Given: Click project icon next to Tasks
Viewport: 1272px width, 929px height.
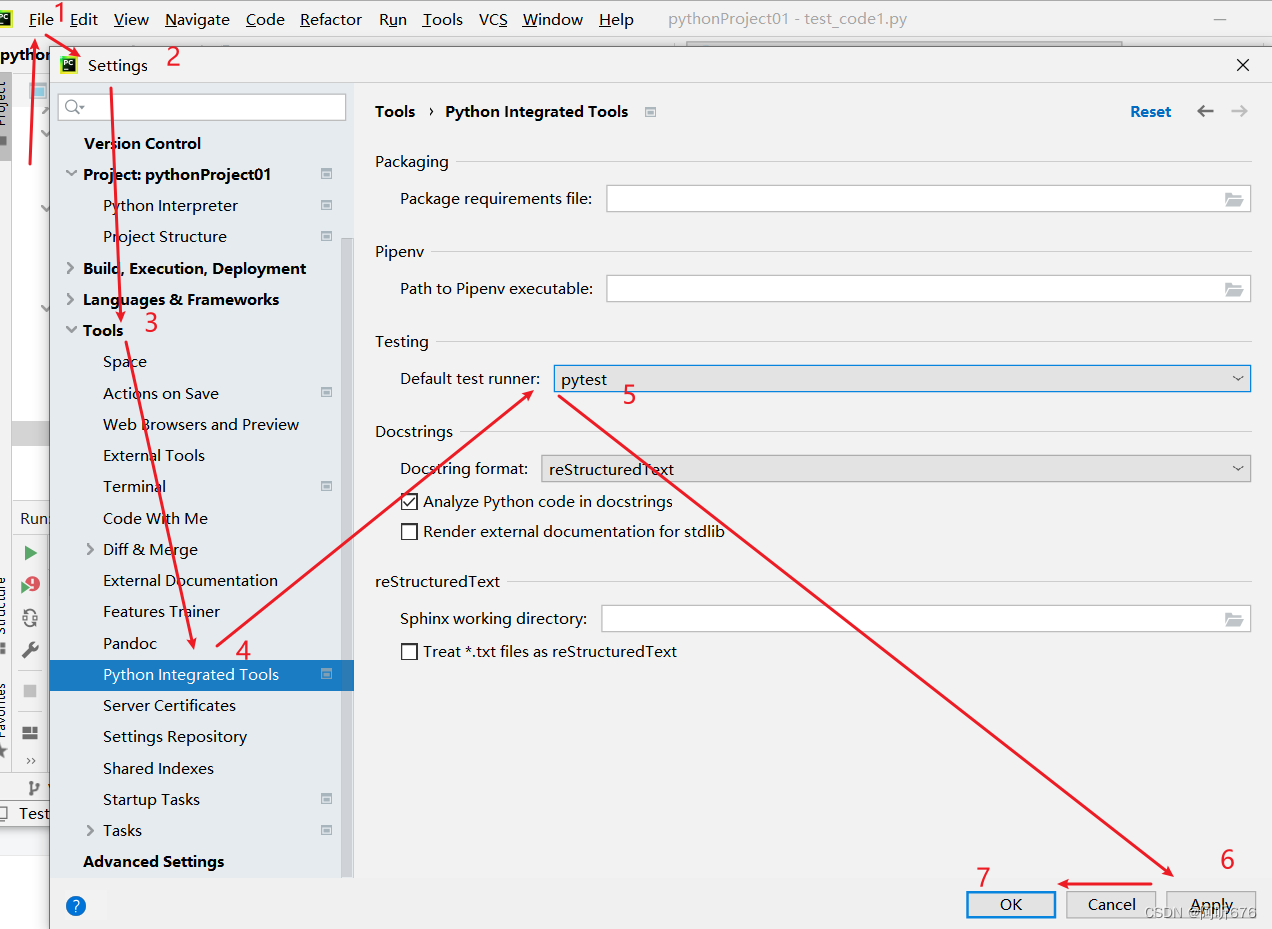Looking at the screenshot, I should tap(326, 830).
